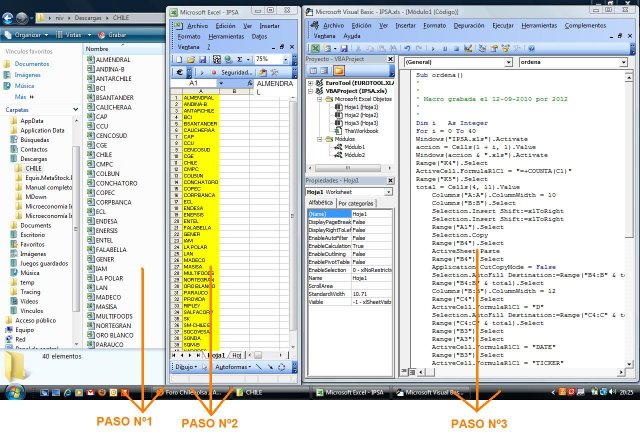
Task: Click the View Microsoft Excel icon in VBA toolbar
Action: click(x=316, y=49)
